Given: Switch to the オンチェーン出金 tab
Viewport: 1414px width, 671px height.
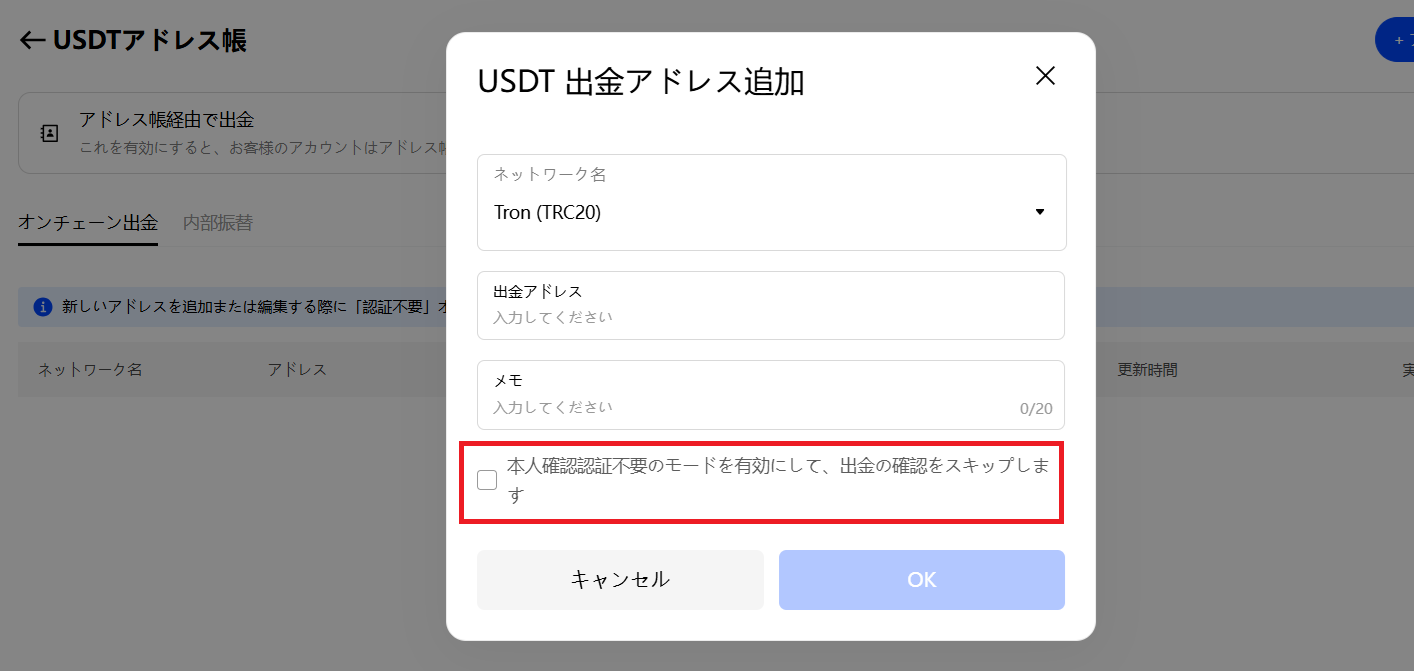Looking at the screenshot, I should (88, 223).
